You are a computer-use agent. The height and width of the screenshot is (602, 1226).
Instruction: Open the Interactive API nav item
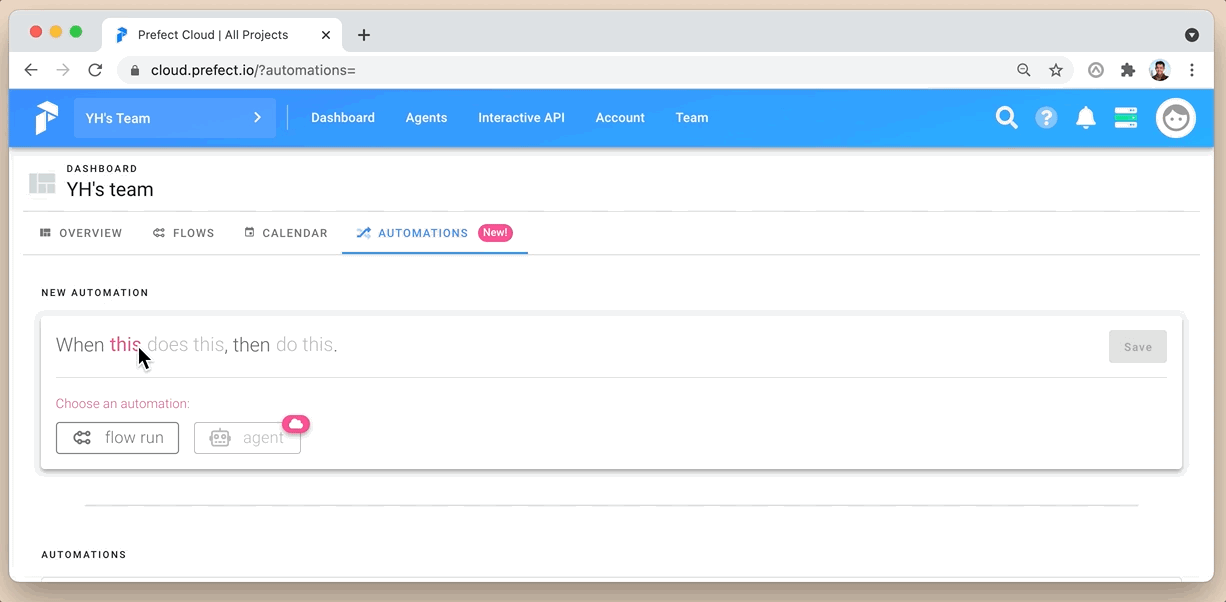pos(521,118)
